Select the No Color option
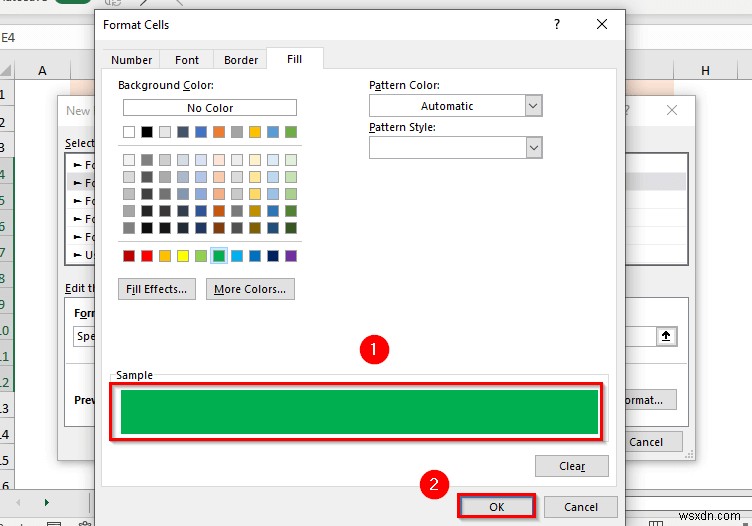This screenshot has width=752, height=526. pos(210,107)
